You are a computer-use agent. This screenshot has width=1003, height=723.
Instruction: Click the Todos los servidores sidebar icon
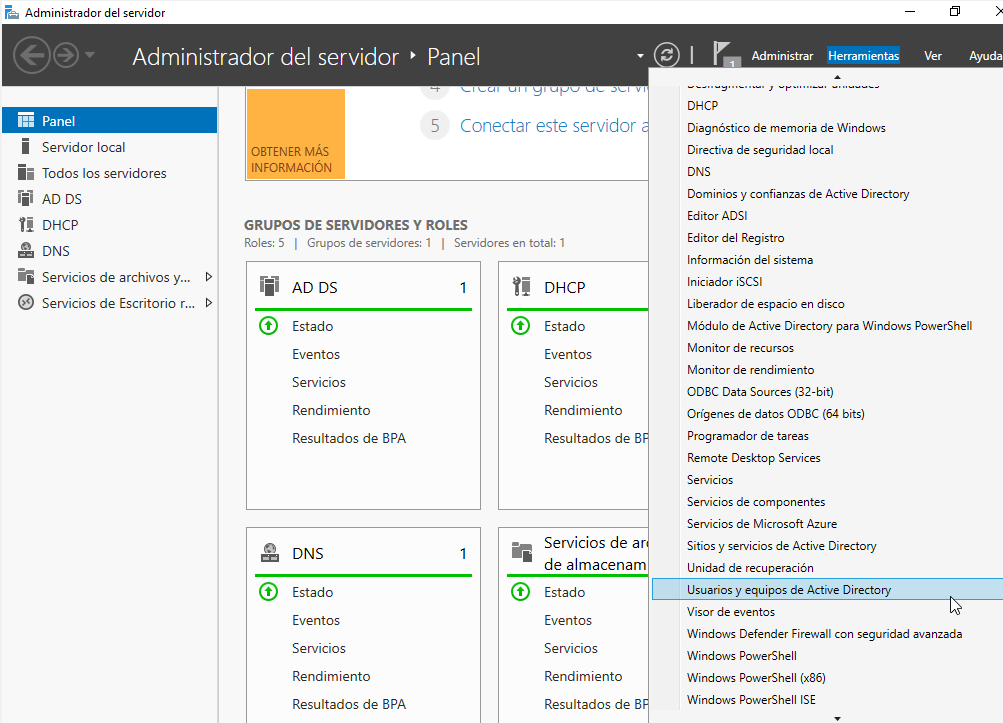click(x=26, y=173)
